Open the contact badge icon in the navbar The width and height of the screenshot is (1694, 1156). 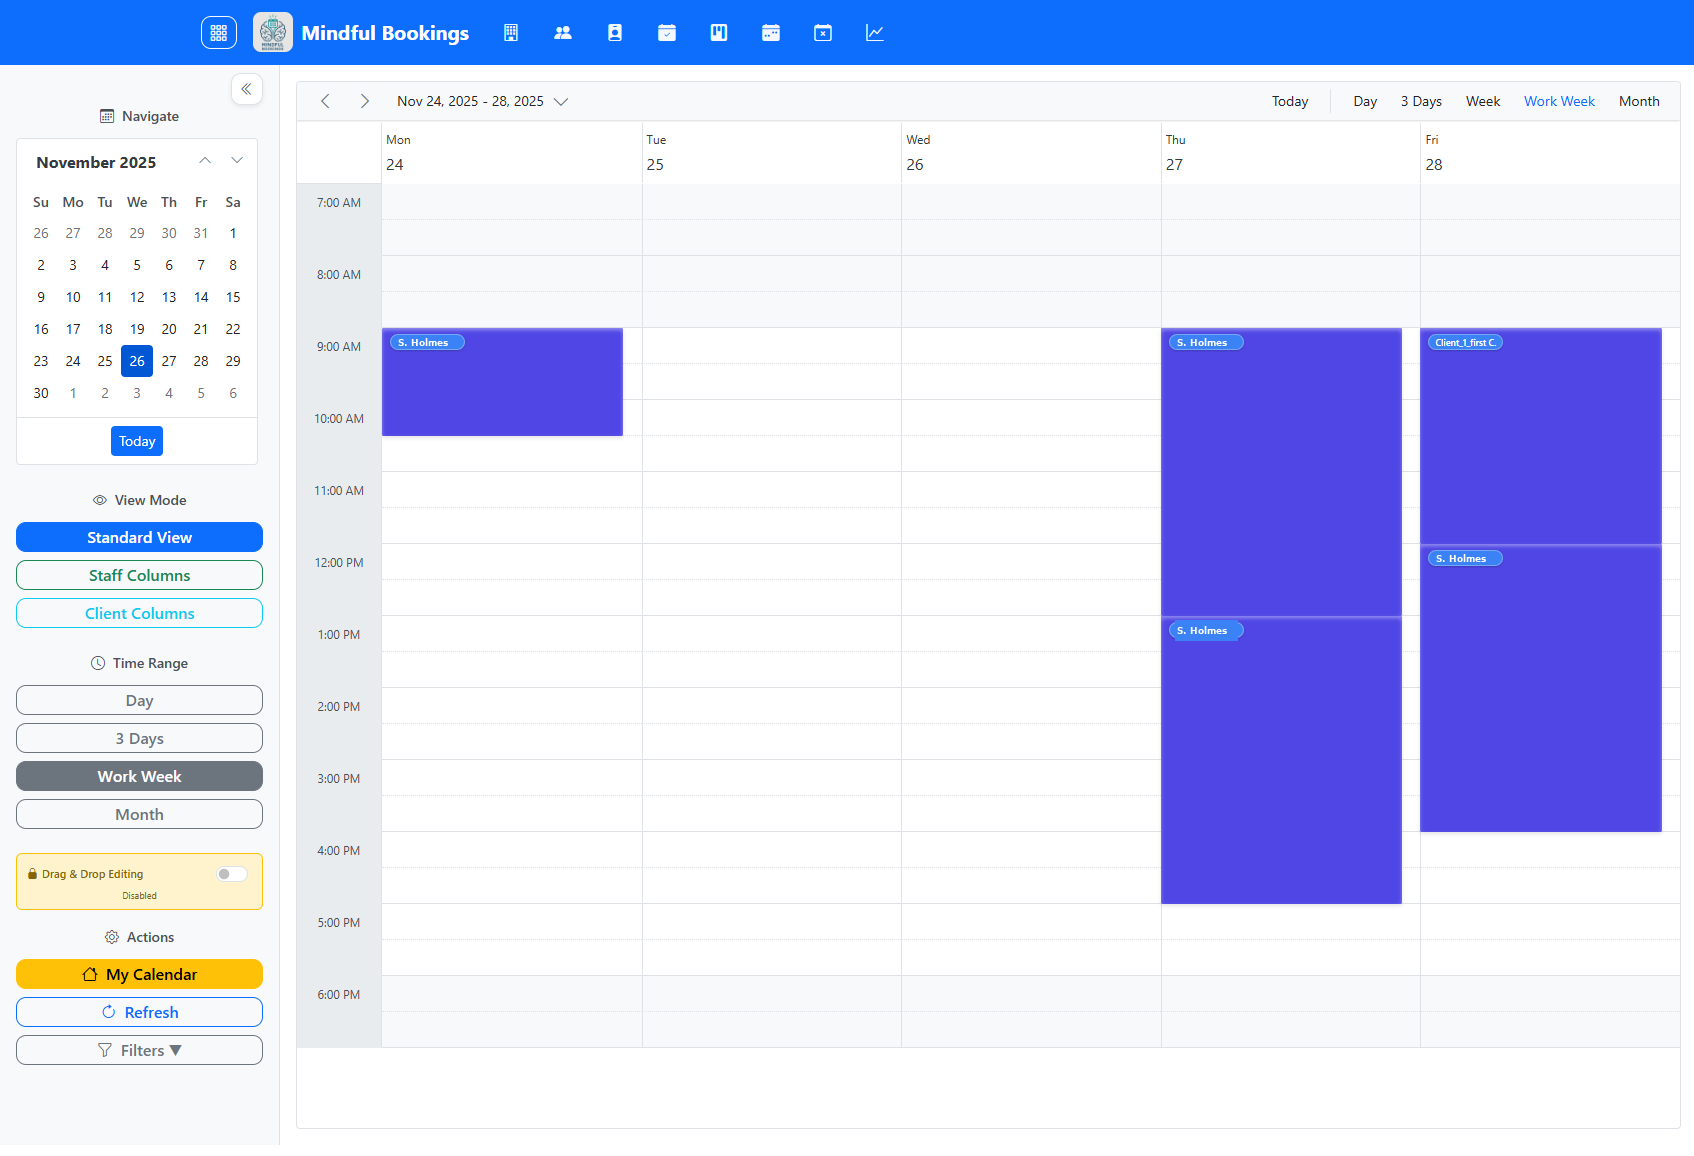point(615,33)
